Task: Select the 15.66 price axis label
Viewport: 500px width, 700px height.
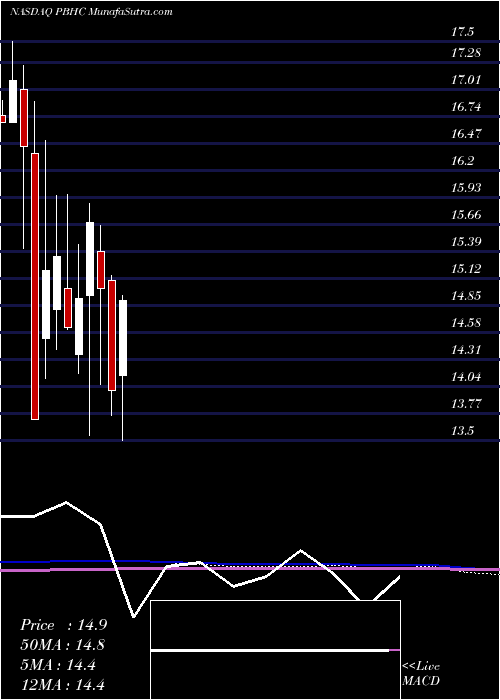Action: [466, 215]
